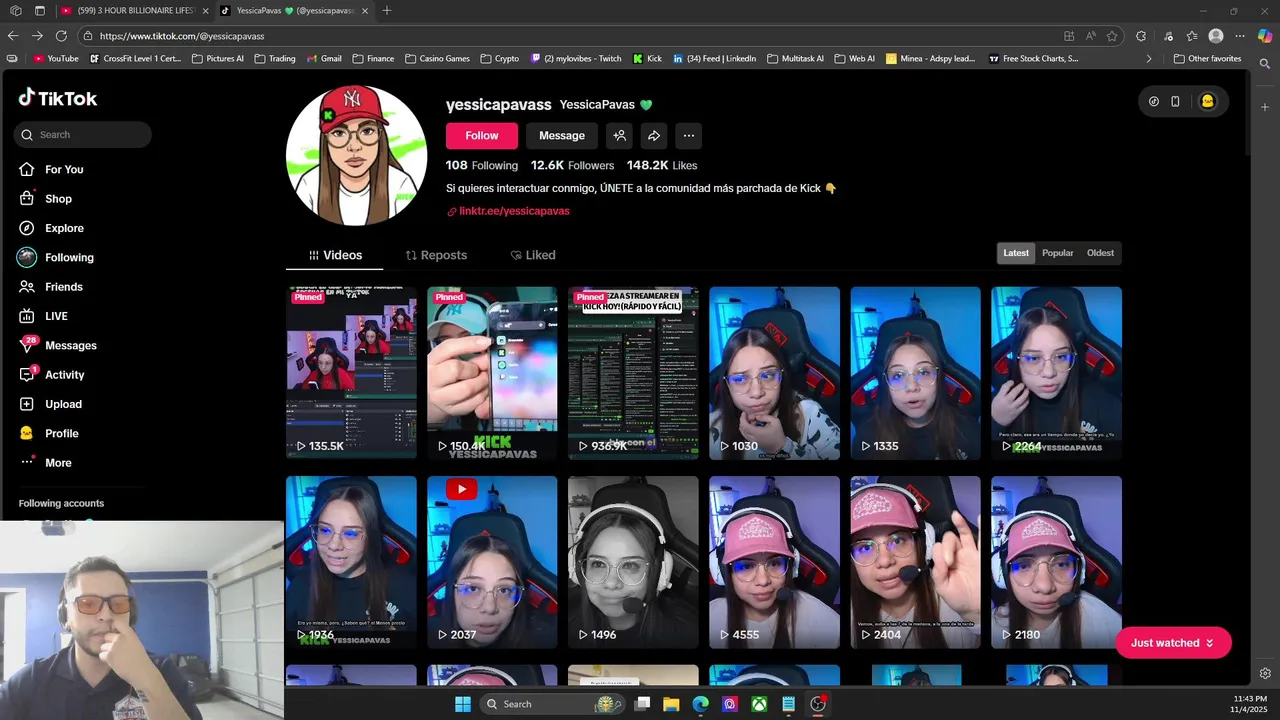Viewport: 1280px width, 720px height.
Task: Open the video with 4555 views
Action: [774, 562]
